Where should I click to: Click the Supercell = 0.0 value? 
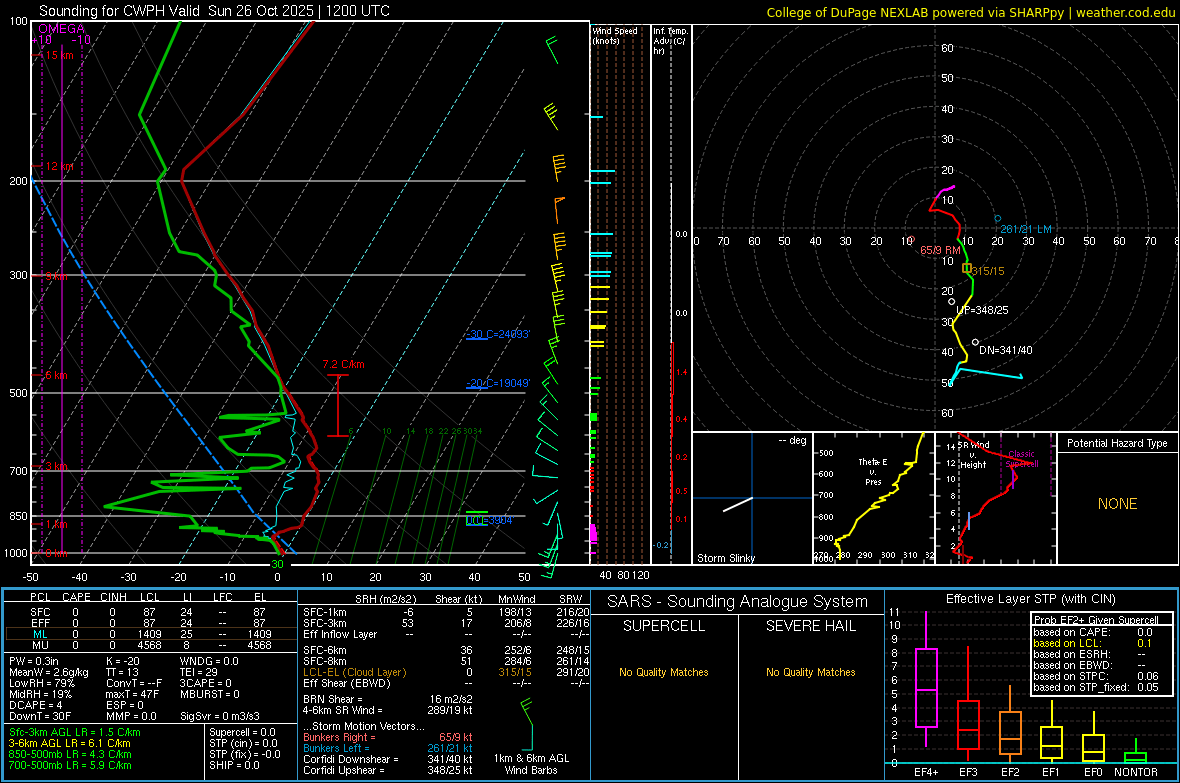click(242, 732)
